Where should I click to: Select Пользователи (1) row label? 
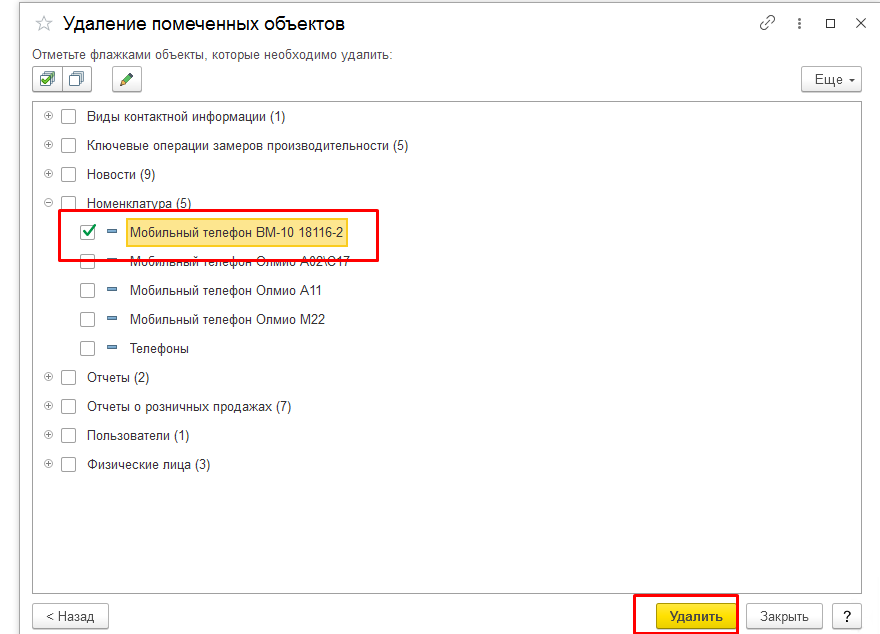tap(138, 435)
